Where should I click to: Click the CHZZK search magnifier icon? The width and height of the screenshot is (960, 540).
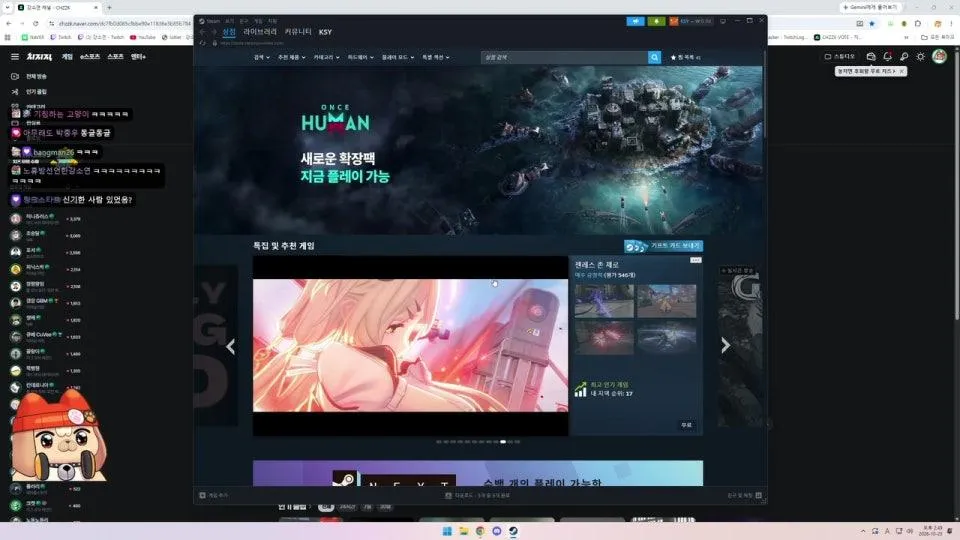[904, 56]
